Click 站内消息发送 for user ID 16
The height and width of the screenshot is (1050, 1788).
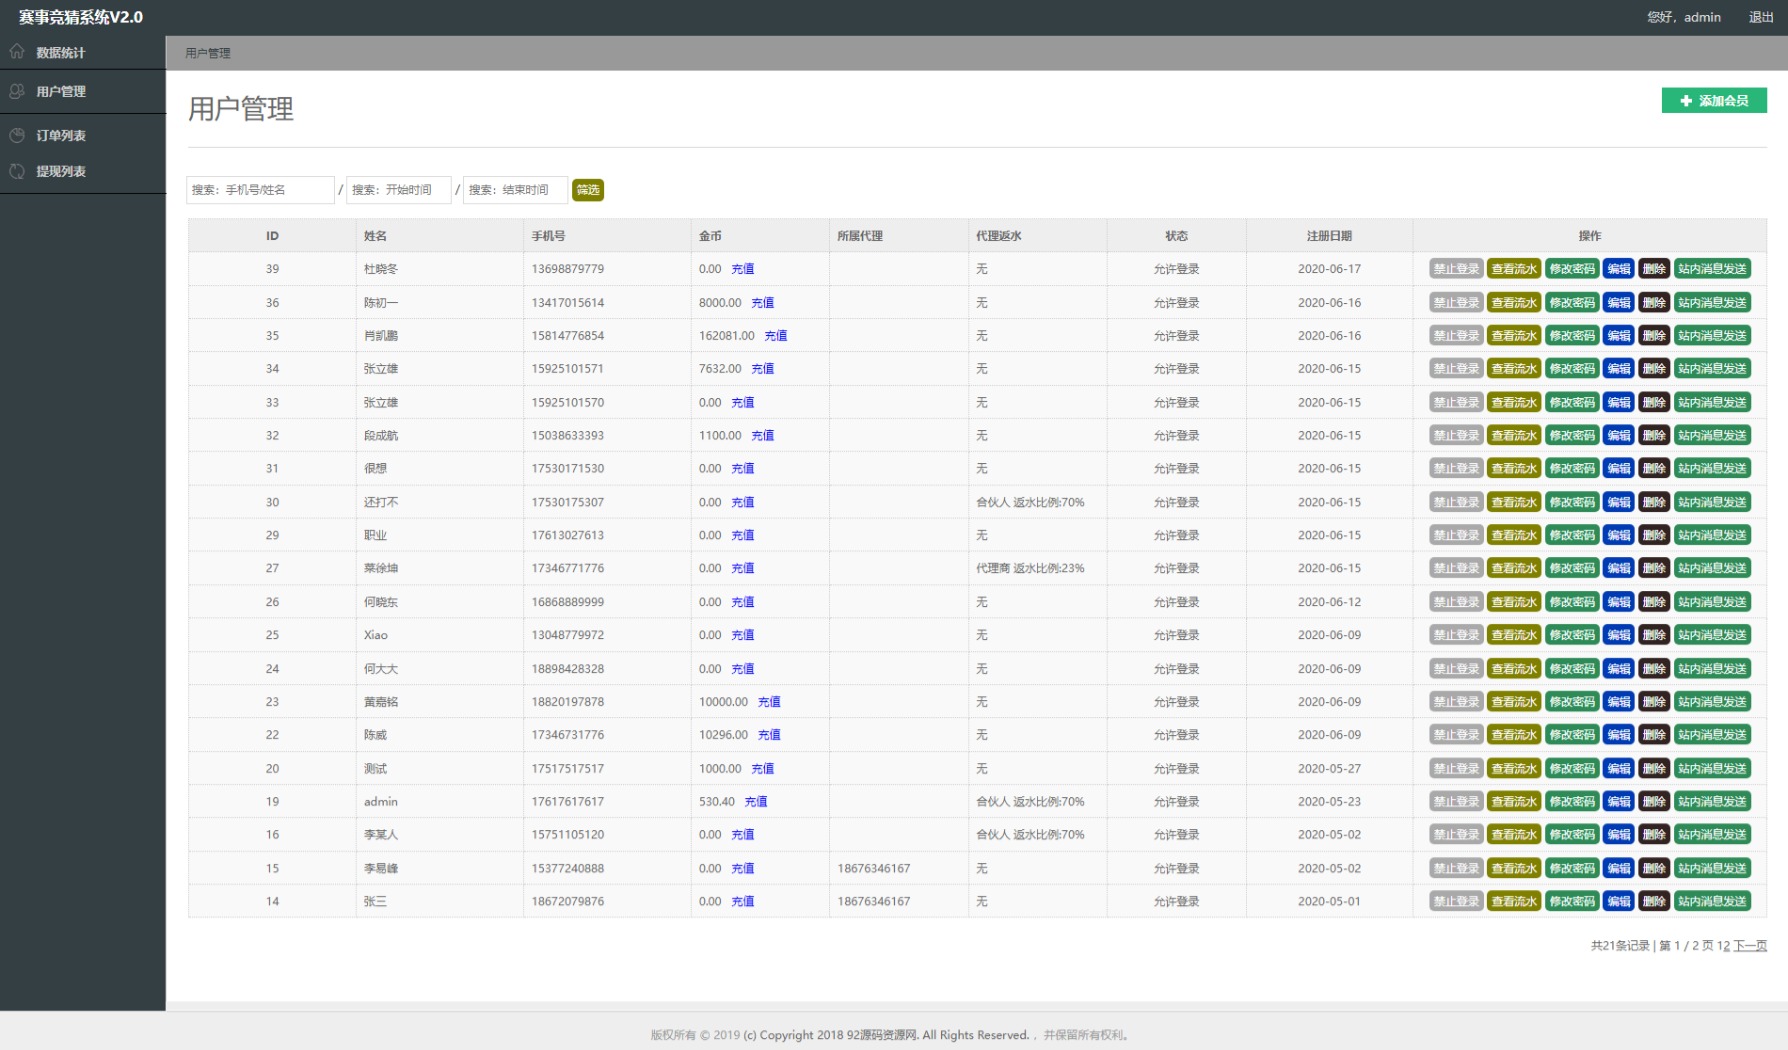click(1712, 835)
